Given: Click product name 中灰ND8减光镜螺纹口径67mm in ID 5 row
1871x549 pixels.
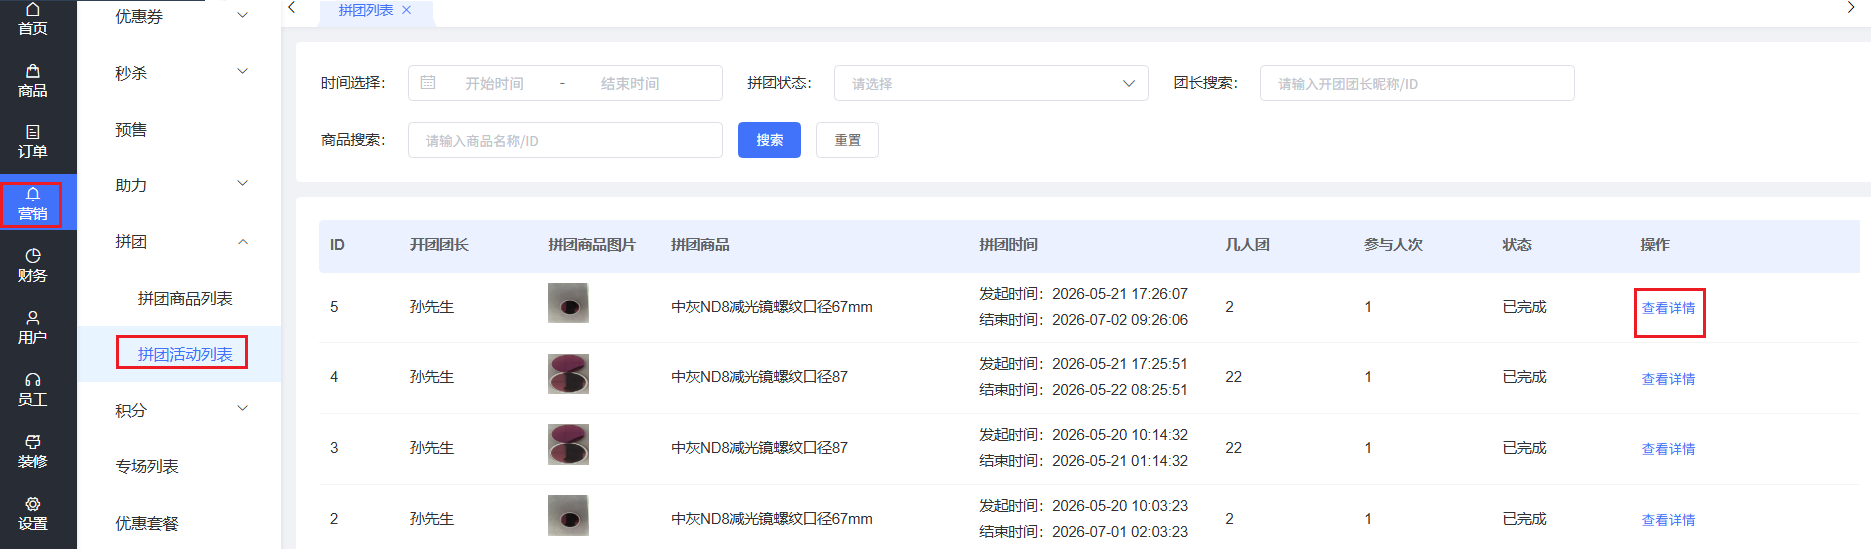Looking at the screenshot, I should coord(772,307).
